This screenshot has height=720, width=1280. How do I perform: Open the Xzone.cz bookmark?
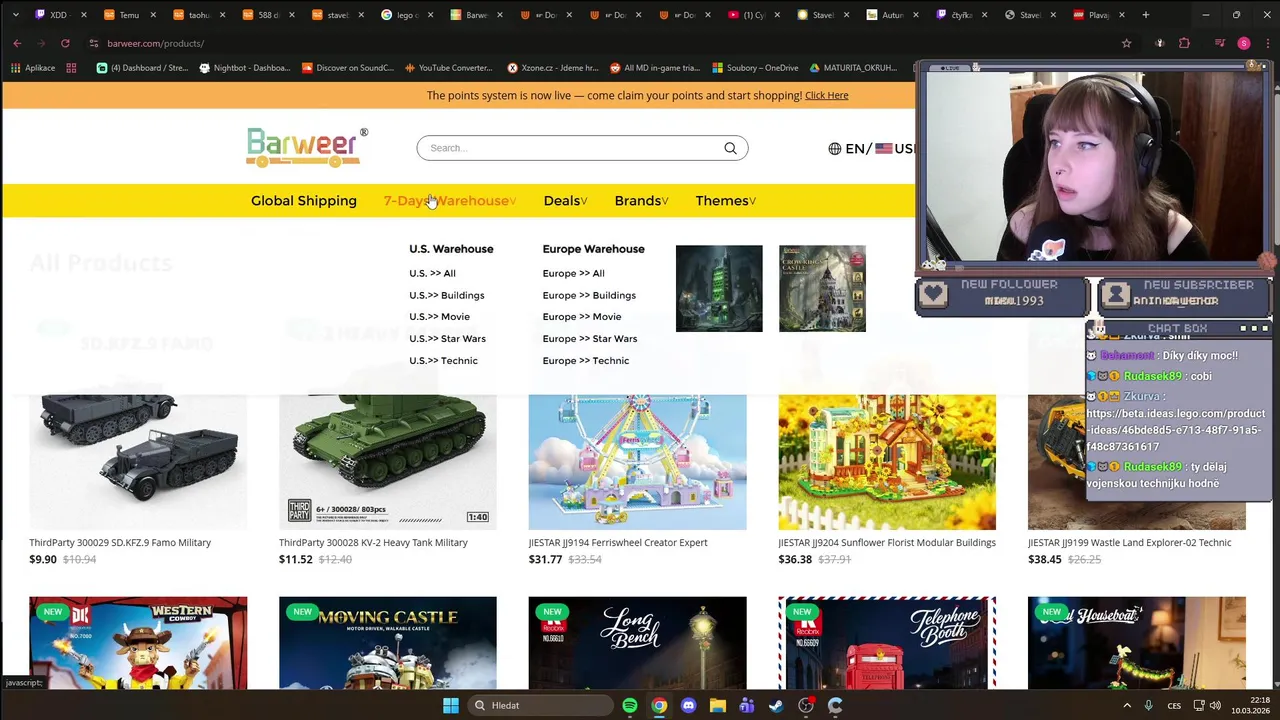point(553,68)
